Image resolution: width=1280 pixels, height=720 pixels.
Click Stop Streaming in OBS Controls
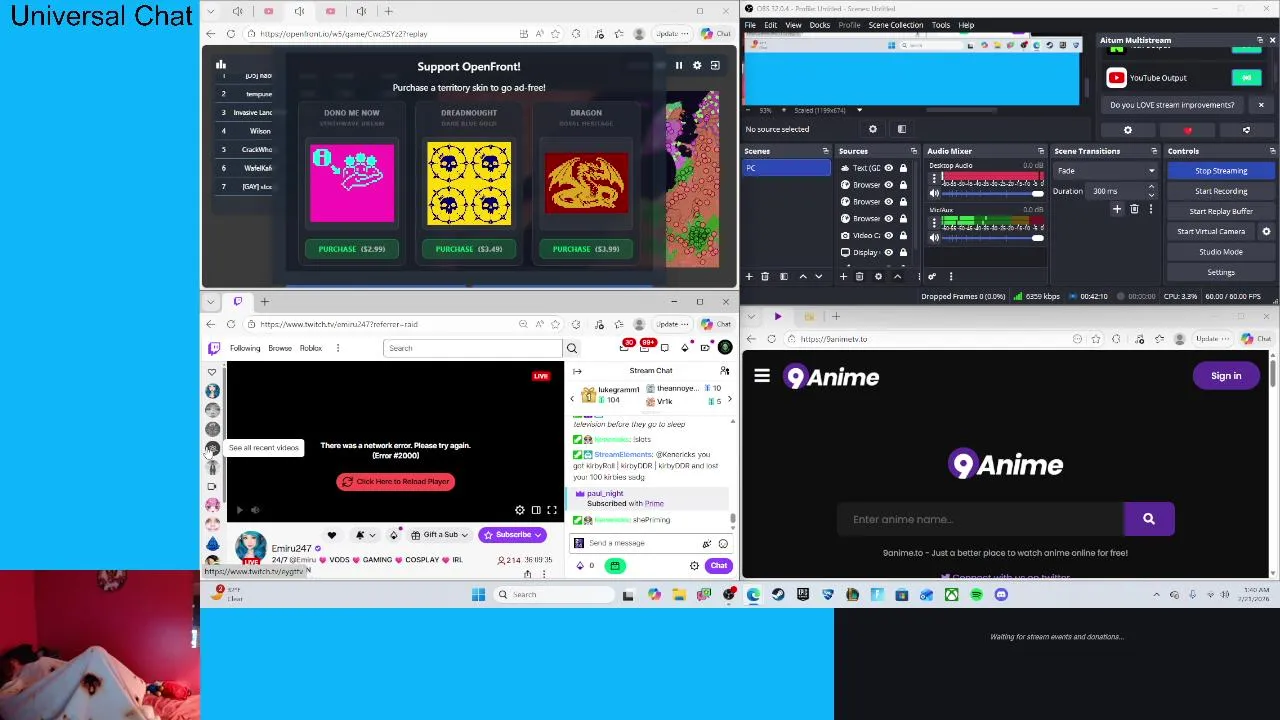point(1221,171)
